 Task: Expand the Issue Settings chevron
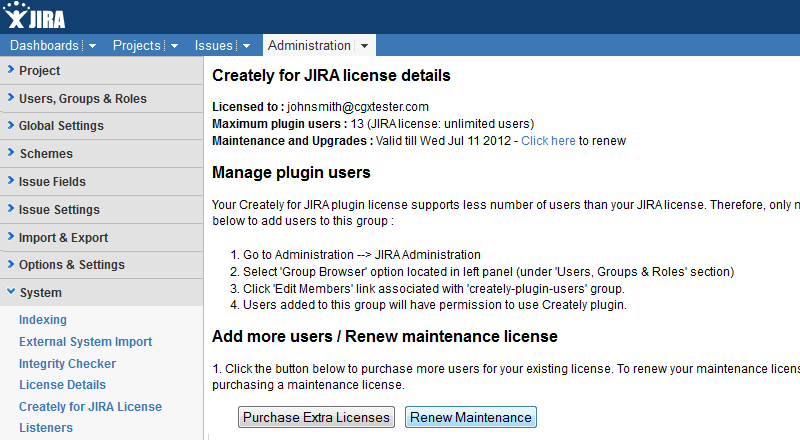point(11,208)
